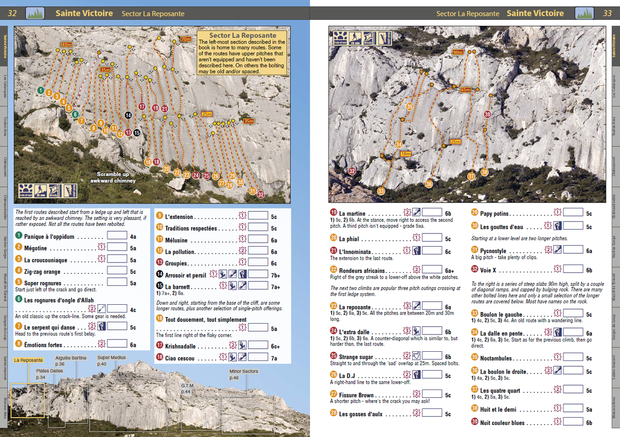Image resolution: width=620 pixels, height=437 pixels.
Task: Go to Super Medius p.40 label
Action: [x=112, y=360]
